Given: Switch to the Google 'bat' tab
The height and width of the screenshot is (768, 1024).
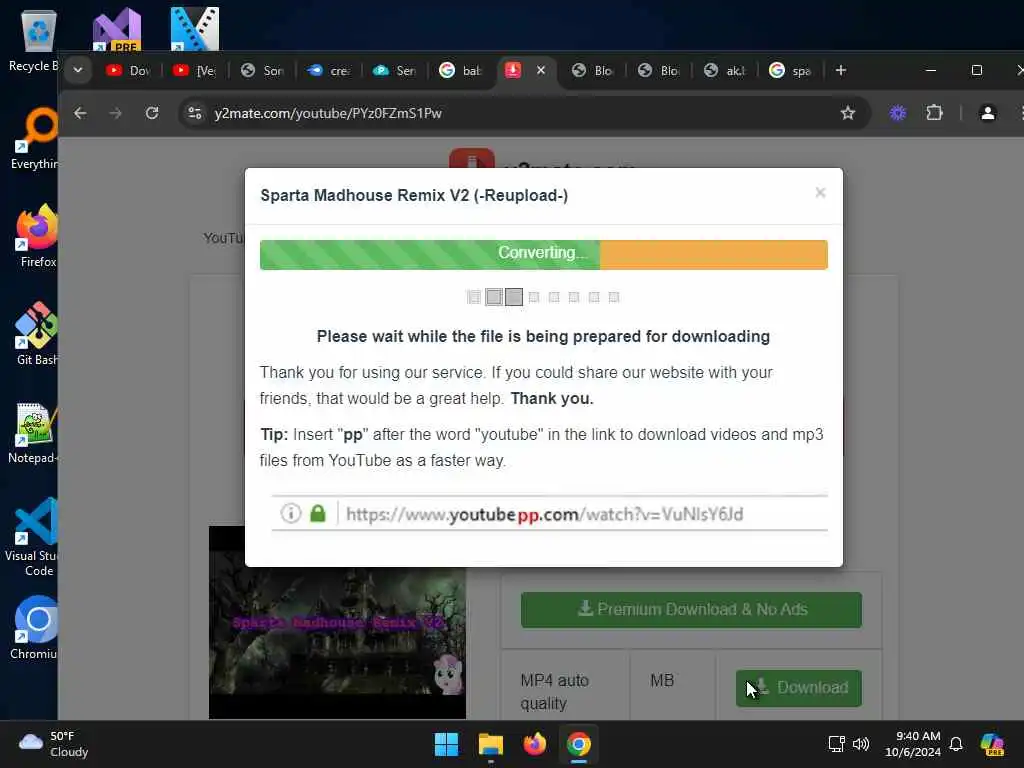Looking at the screenshot, I should (461, 71).
